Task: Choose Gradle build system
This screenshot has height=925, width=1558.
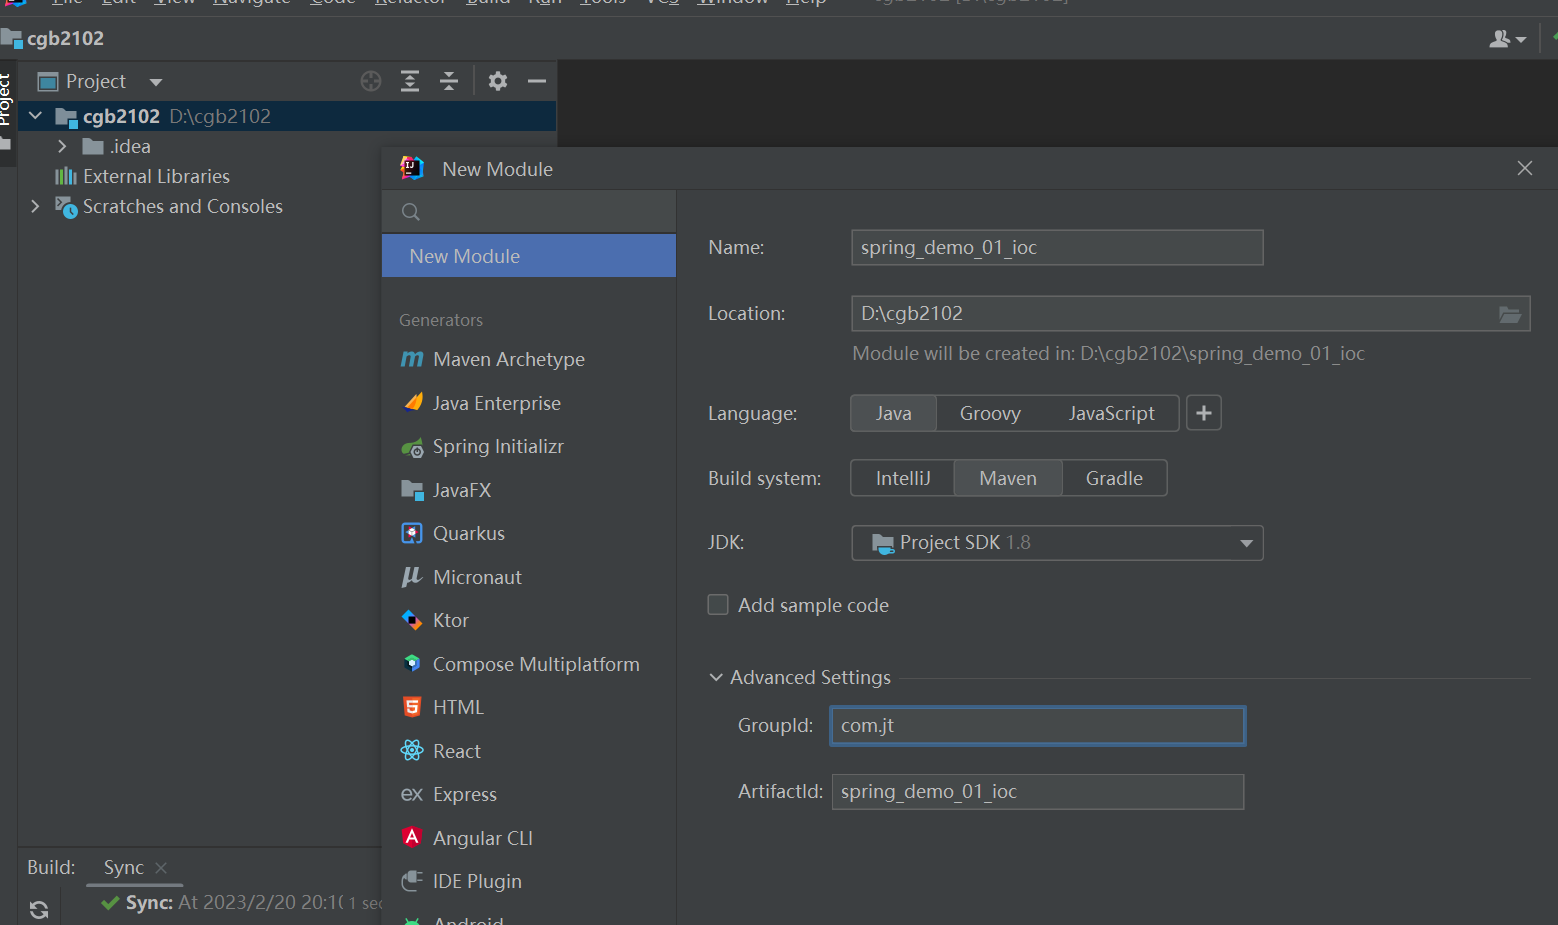Action: 1114,478
